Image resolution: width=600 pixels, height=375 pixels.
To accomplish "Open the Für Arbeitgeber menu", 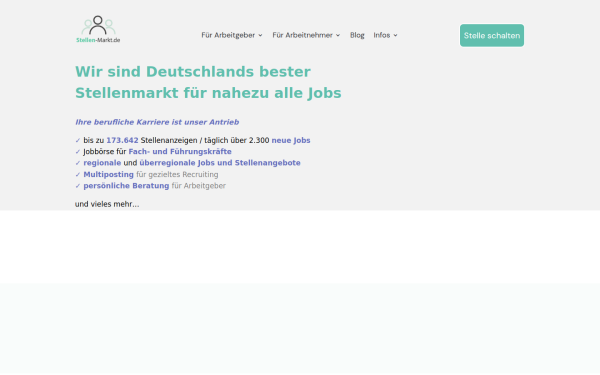I will (228, 35).
